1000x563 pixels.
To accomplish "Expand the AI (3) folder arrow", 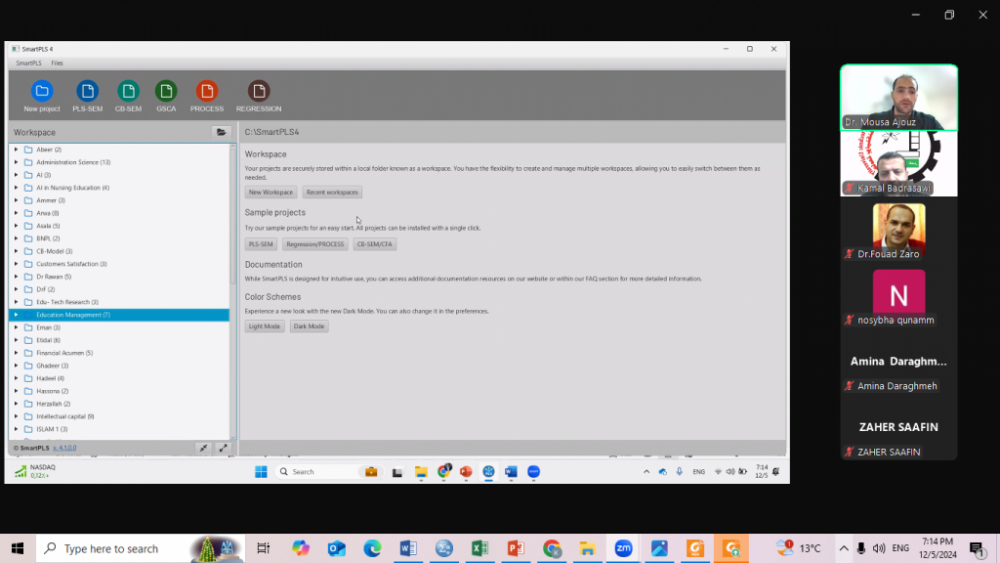I will pyautogui.click(x=16, y=175).
